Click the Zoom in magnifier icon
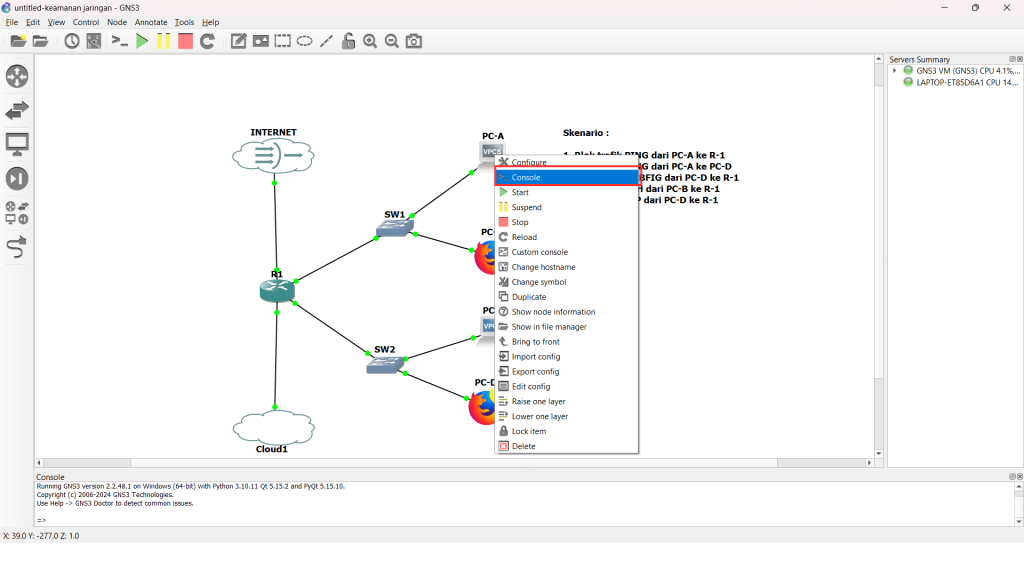 pos(370,41)
